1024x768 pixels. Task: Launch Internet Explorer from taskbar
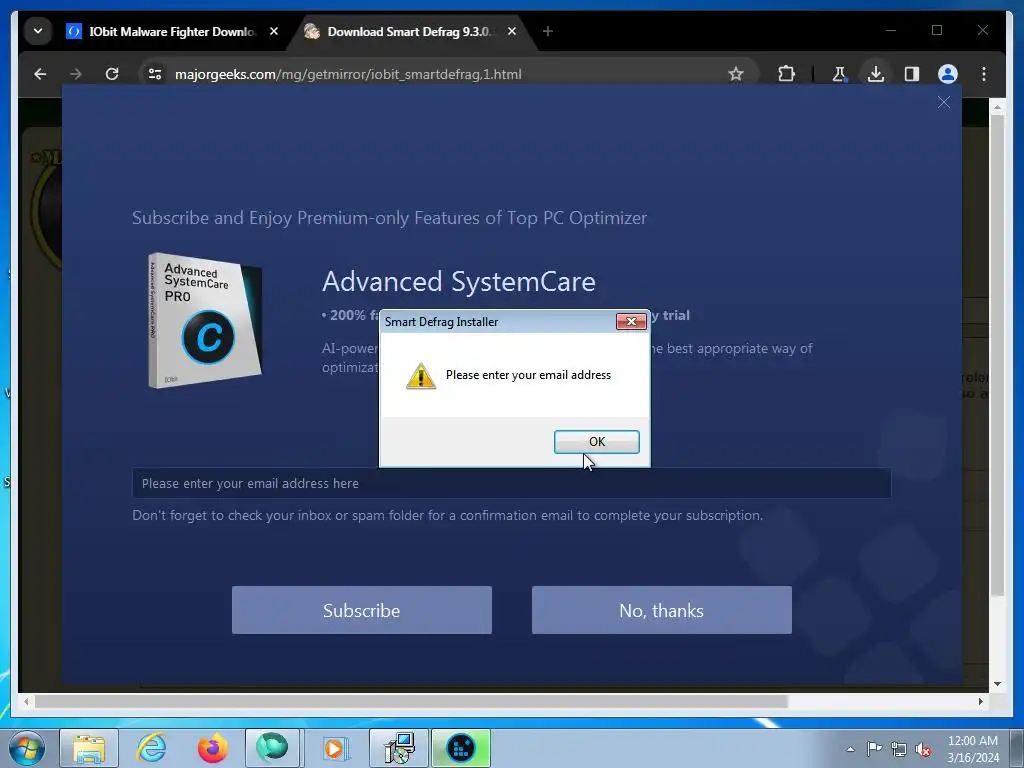(151, 748)
